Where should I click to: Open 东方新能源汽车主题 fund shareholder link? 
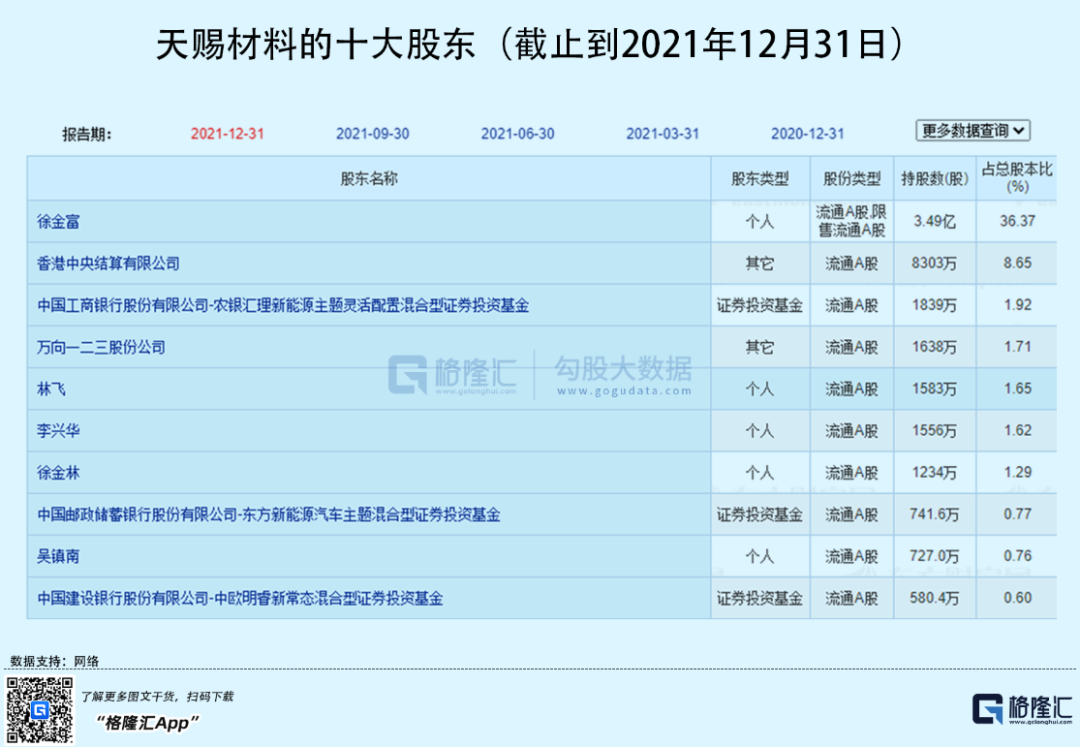tap(269, 515)
